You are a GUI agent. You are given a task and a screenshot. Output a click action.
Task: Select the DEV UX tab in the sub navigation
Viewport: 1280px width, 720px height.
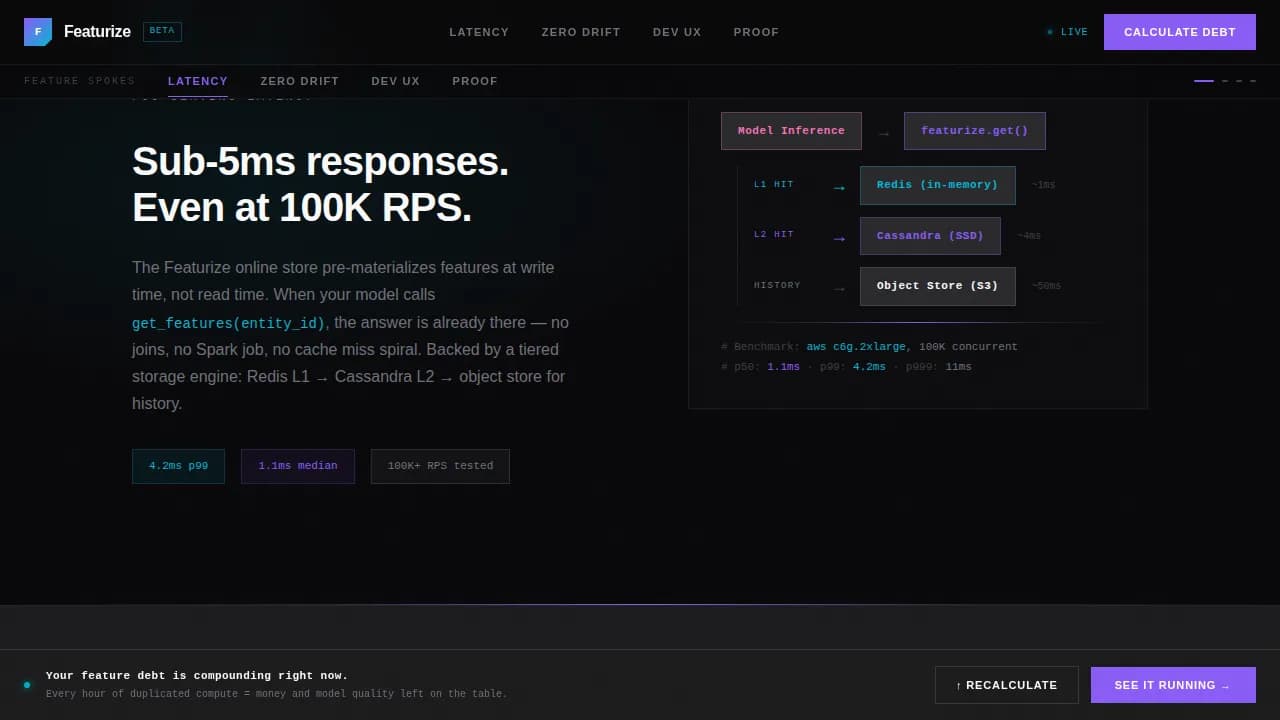(396, 81)
